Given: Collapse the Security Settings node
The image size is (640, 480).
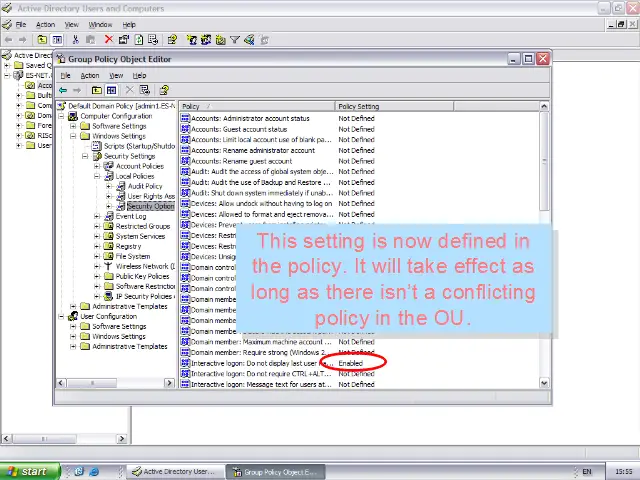Looking at the screenshot, I should 85,156.
